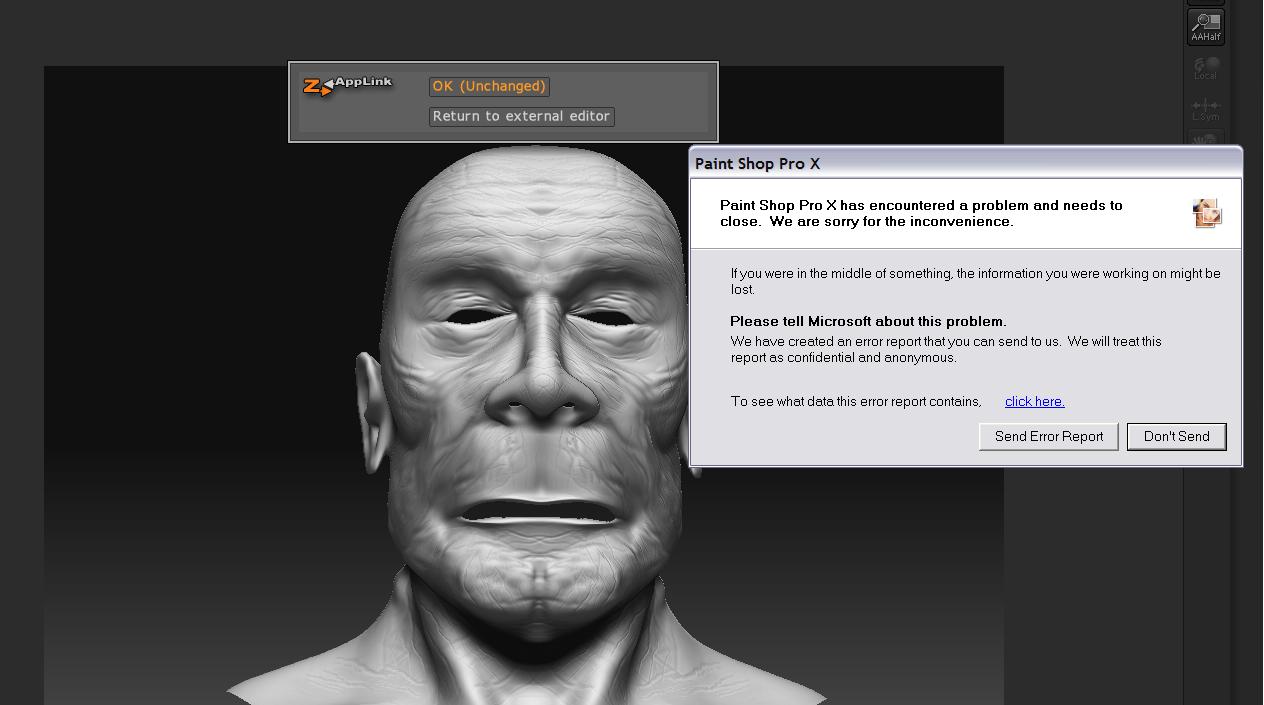Click 'Please tell Microsoft about this problem.' text

tap(868, 322)
